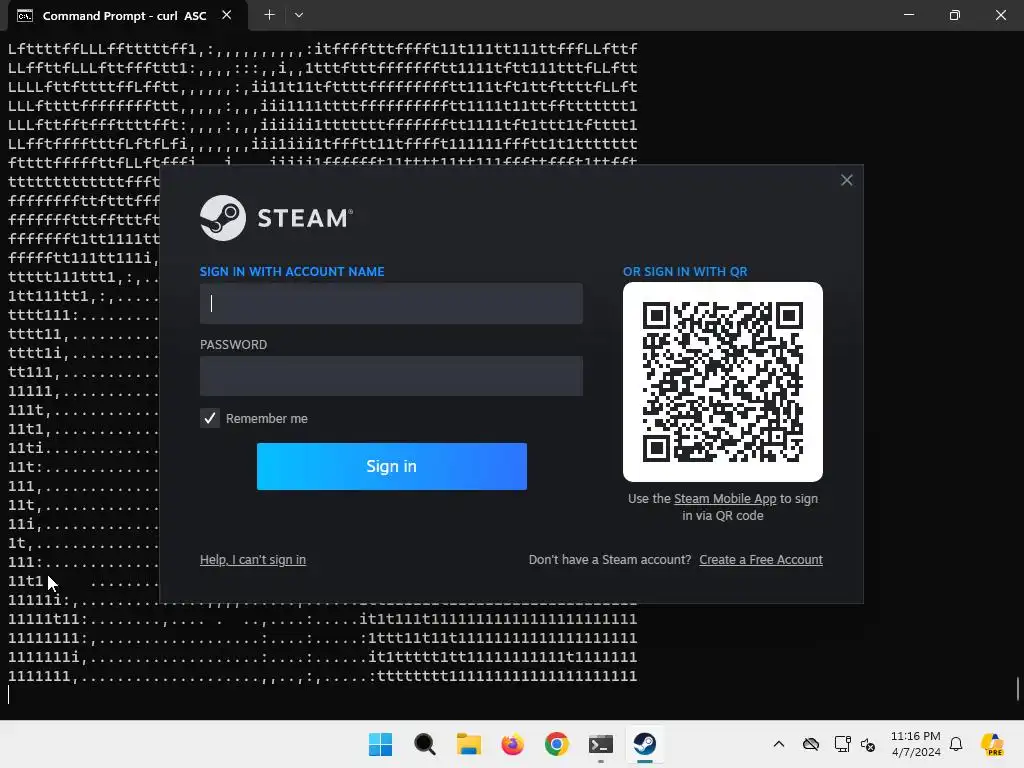
Task: Open the Create a Free Account link
Action: 761,560
